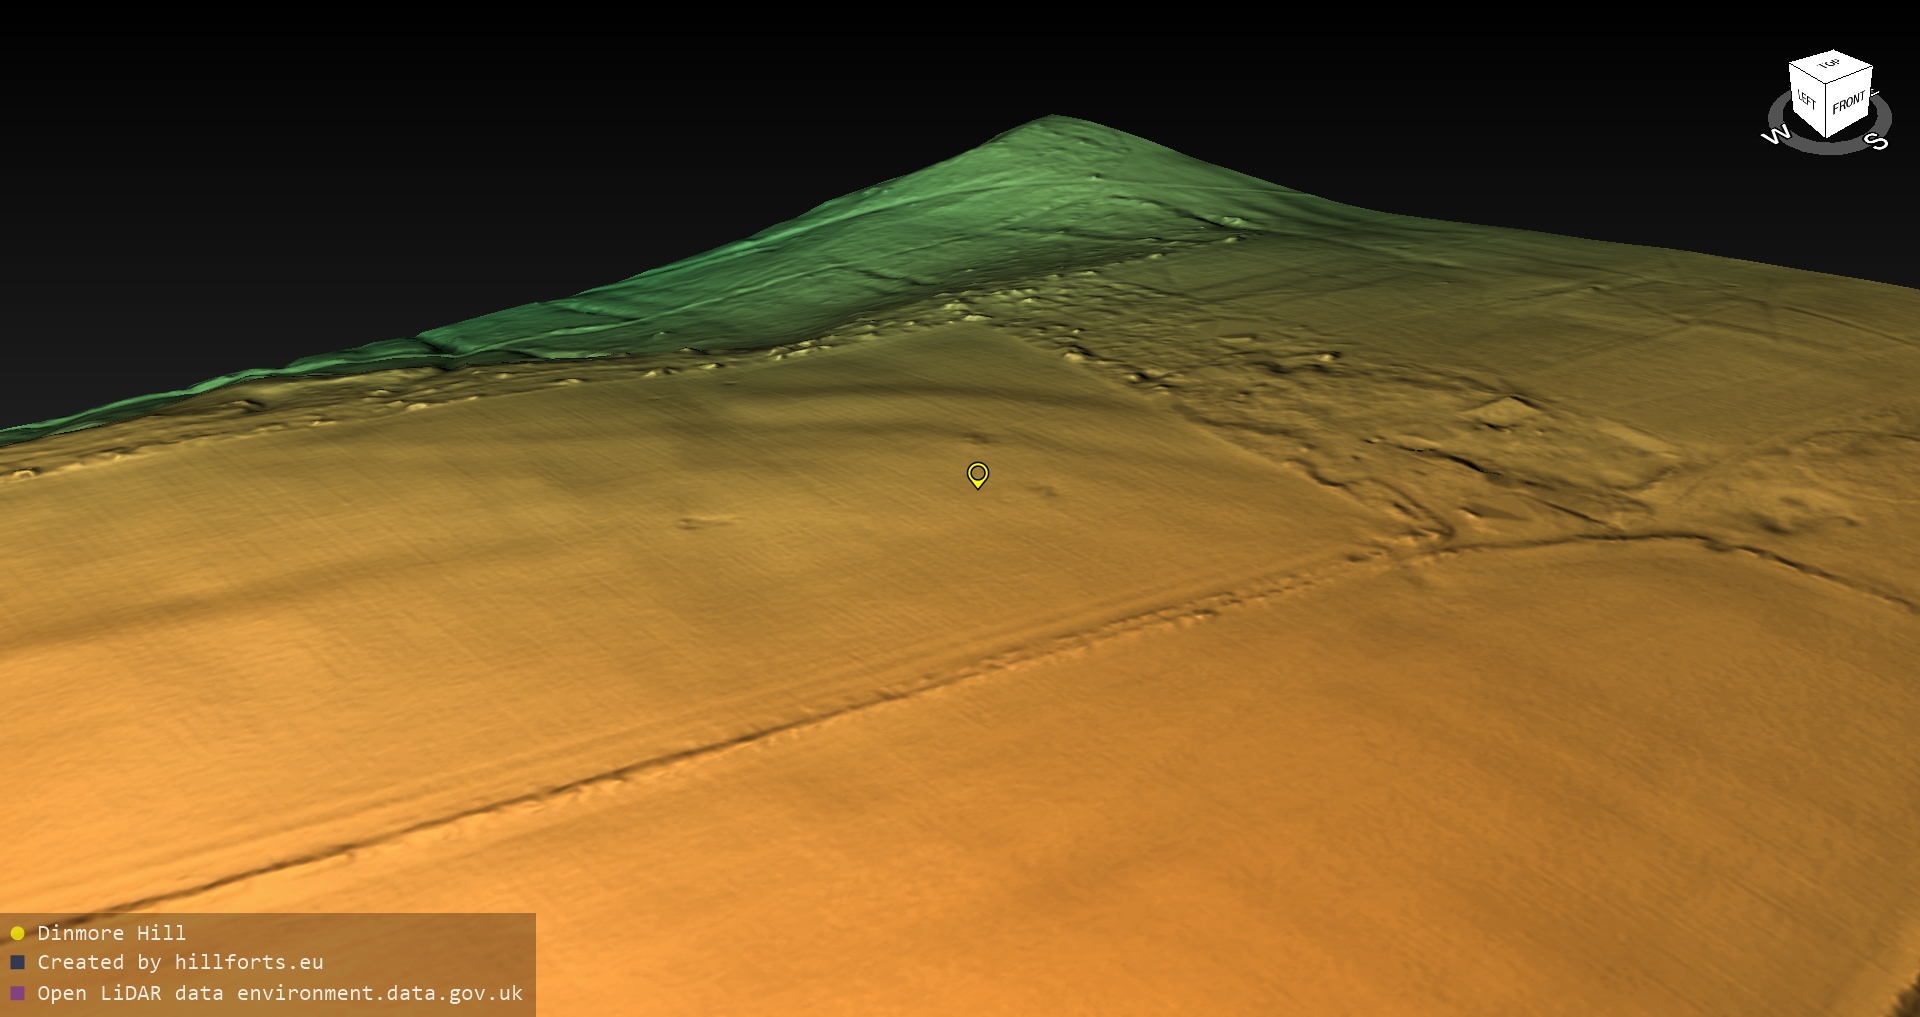This screenshot has width=1920, height=1017.
Task: Click the yellow location pin on the terrain
Action: coord(977,473)
